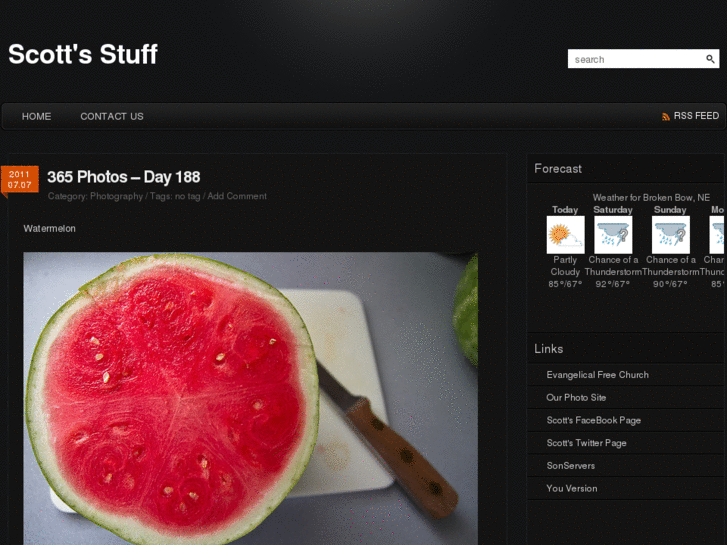Click the orange RSS feed icon

666,116
